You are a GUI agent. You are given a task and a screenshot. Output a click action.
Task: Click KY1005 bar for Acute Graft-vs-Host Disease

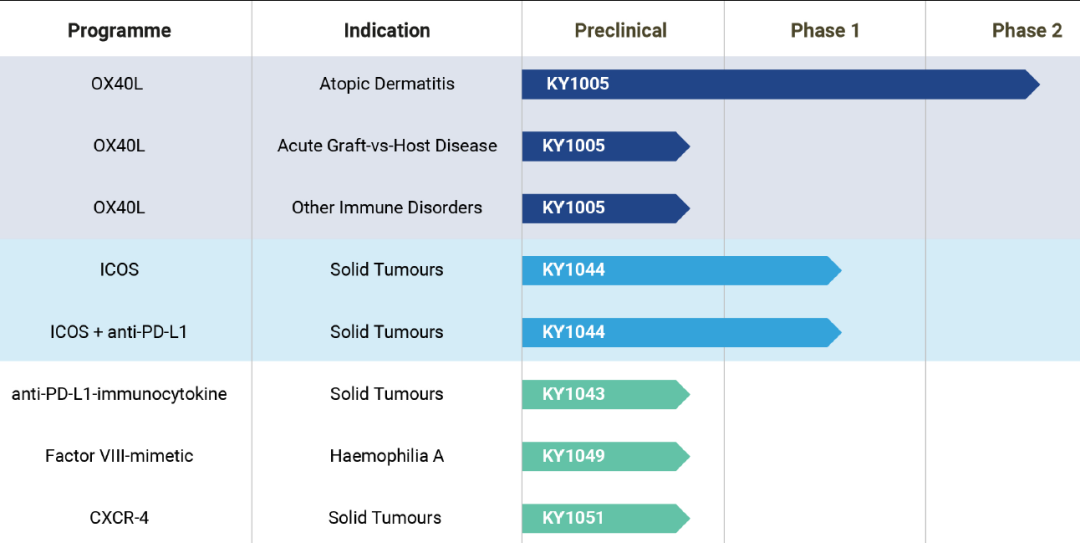pos(605,146)
